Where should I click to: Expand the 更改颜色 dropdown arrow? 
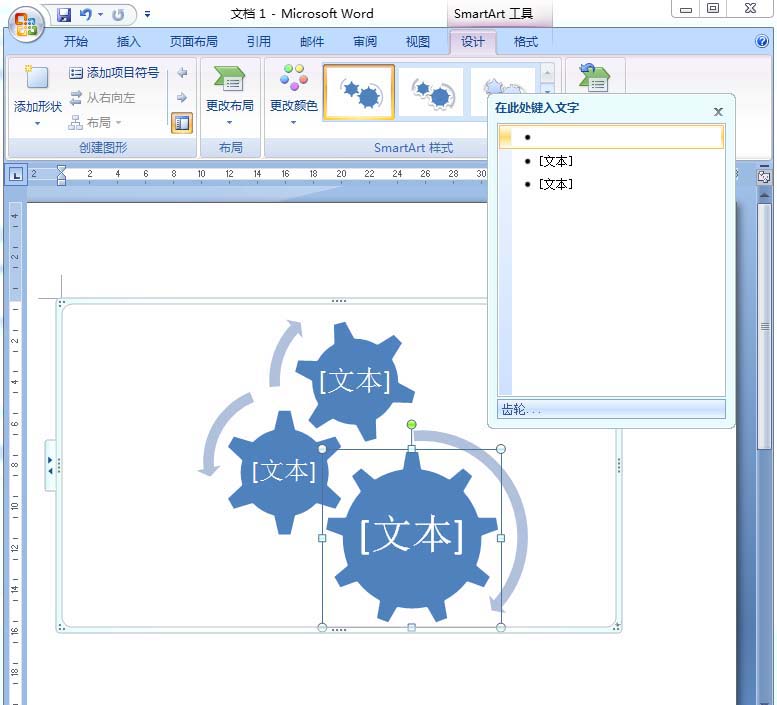(x=293, y=122)
